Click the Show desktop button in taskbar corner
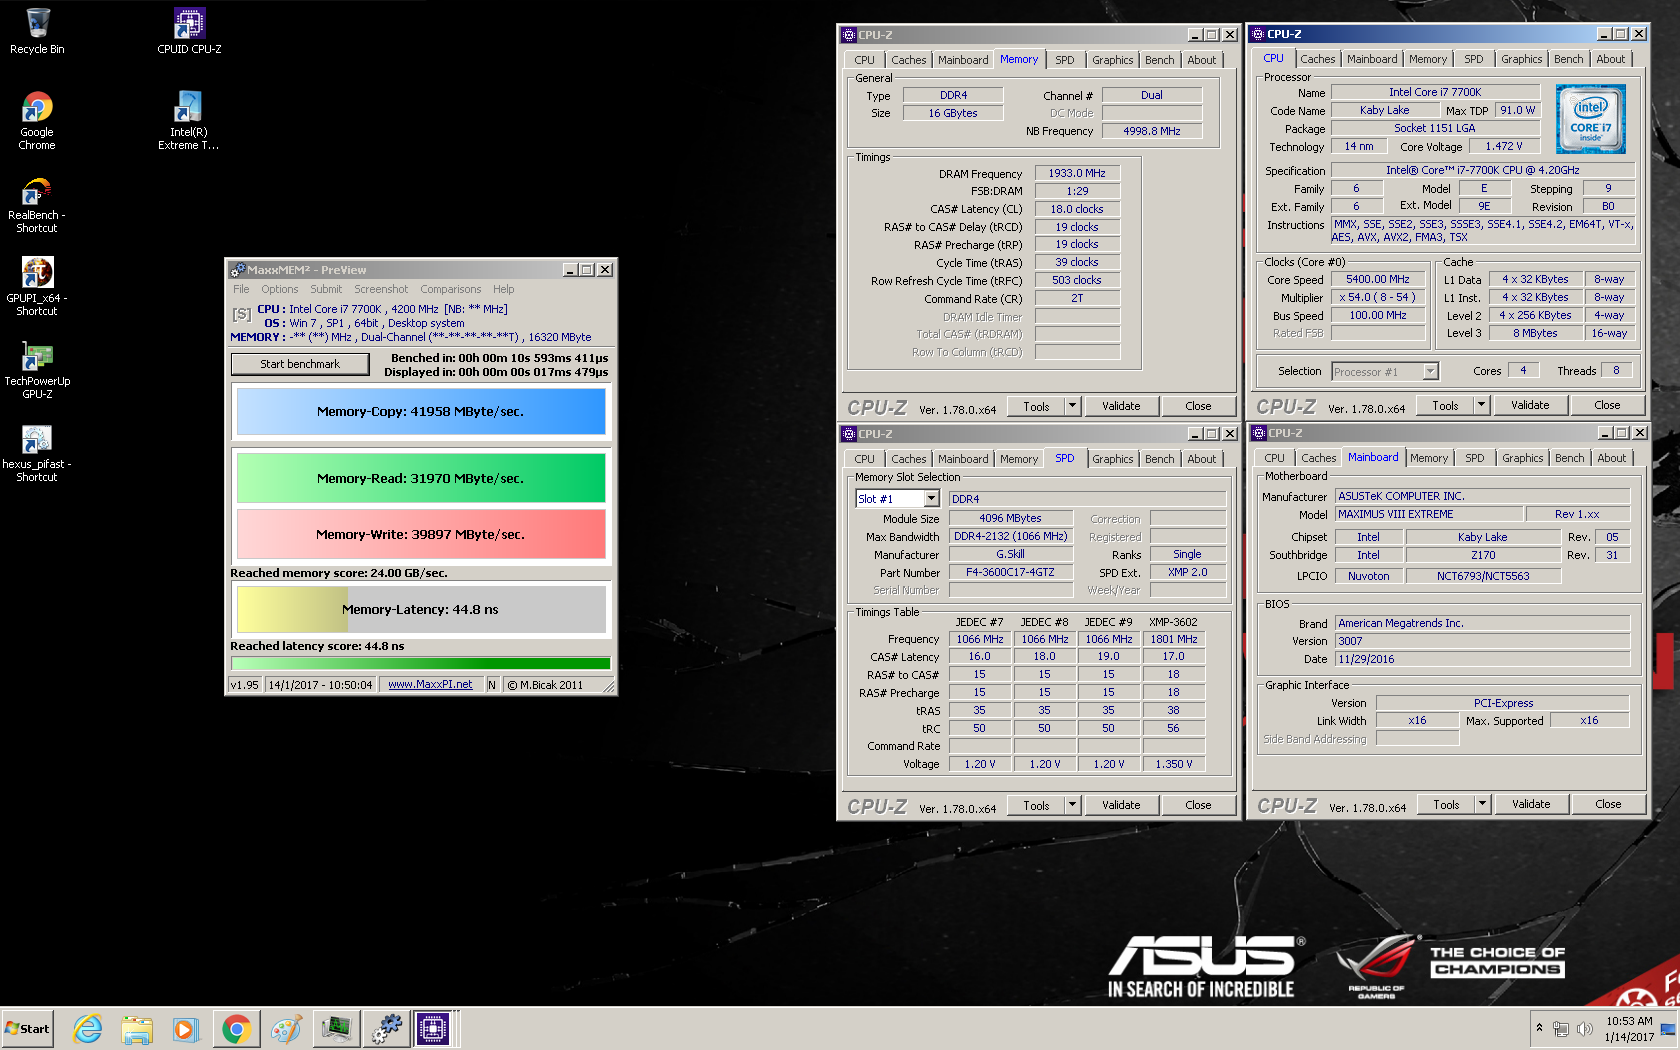Screen dimensions: 1680x1050 click(x=1667, y=1029)
